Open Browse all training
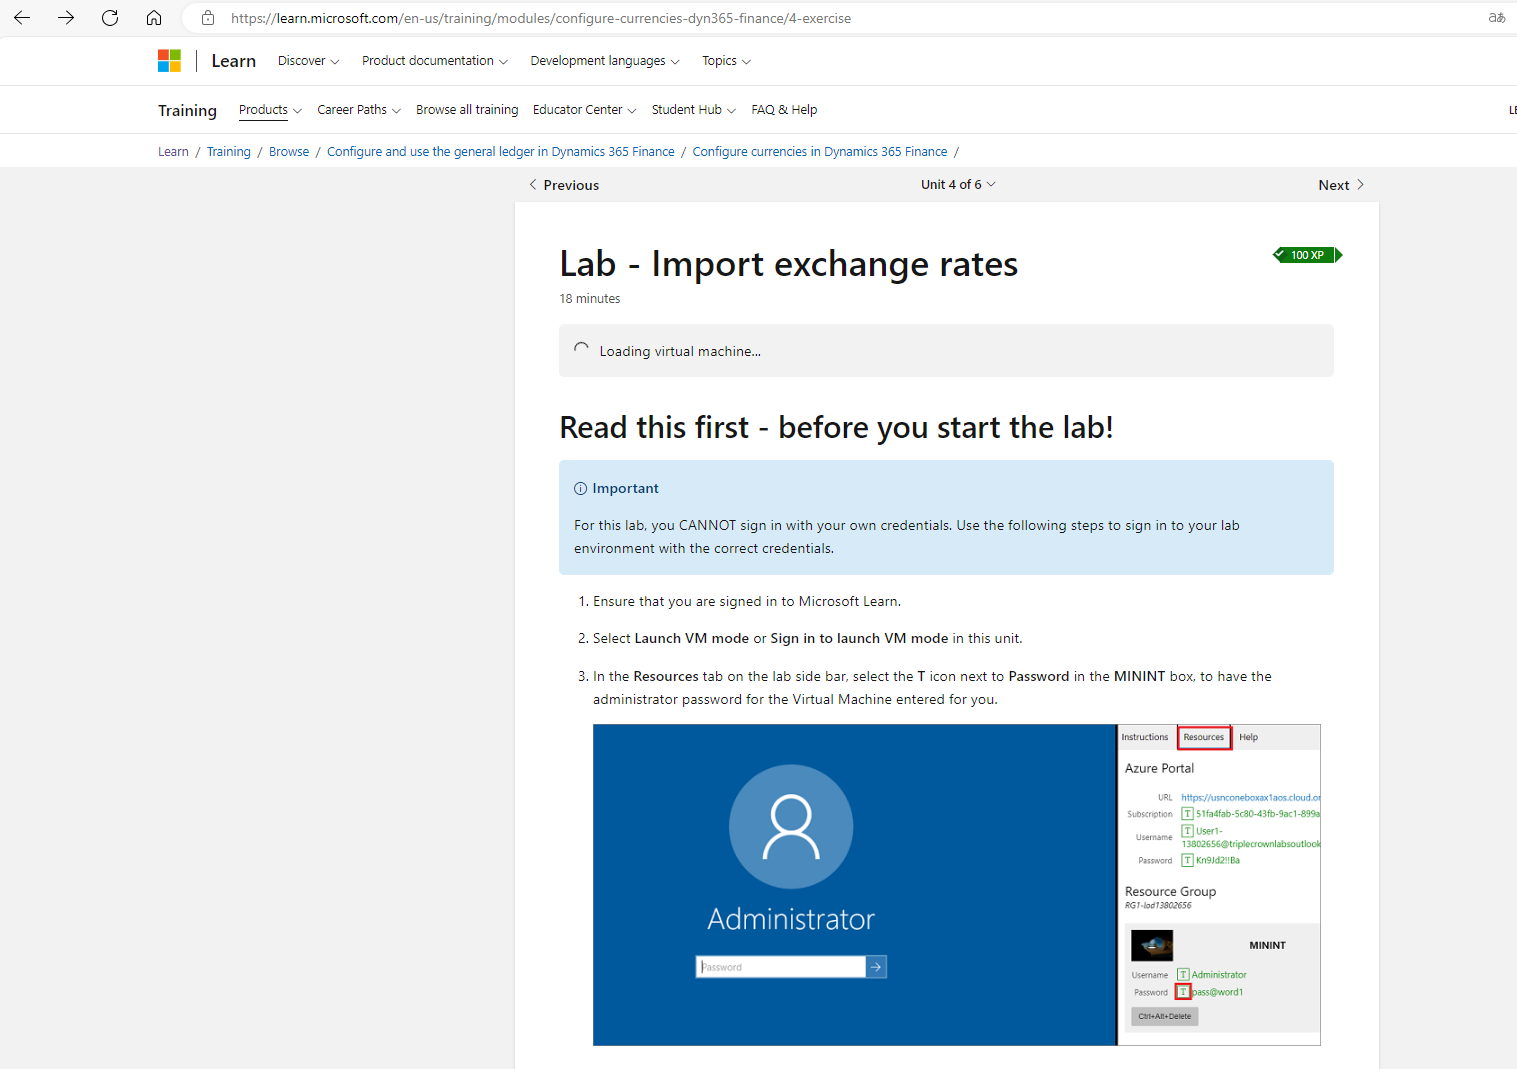The image size is (1517, 1069). (467, 109)
